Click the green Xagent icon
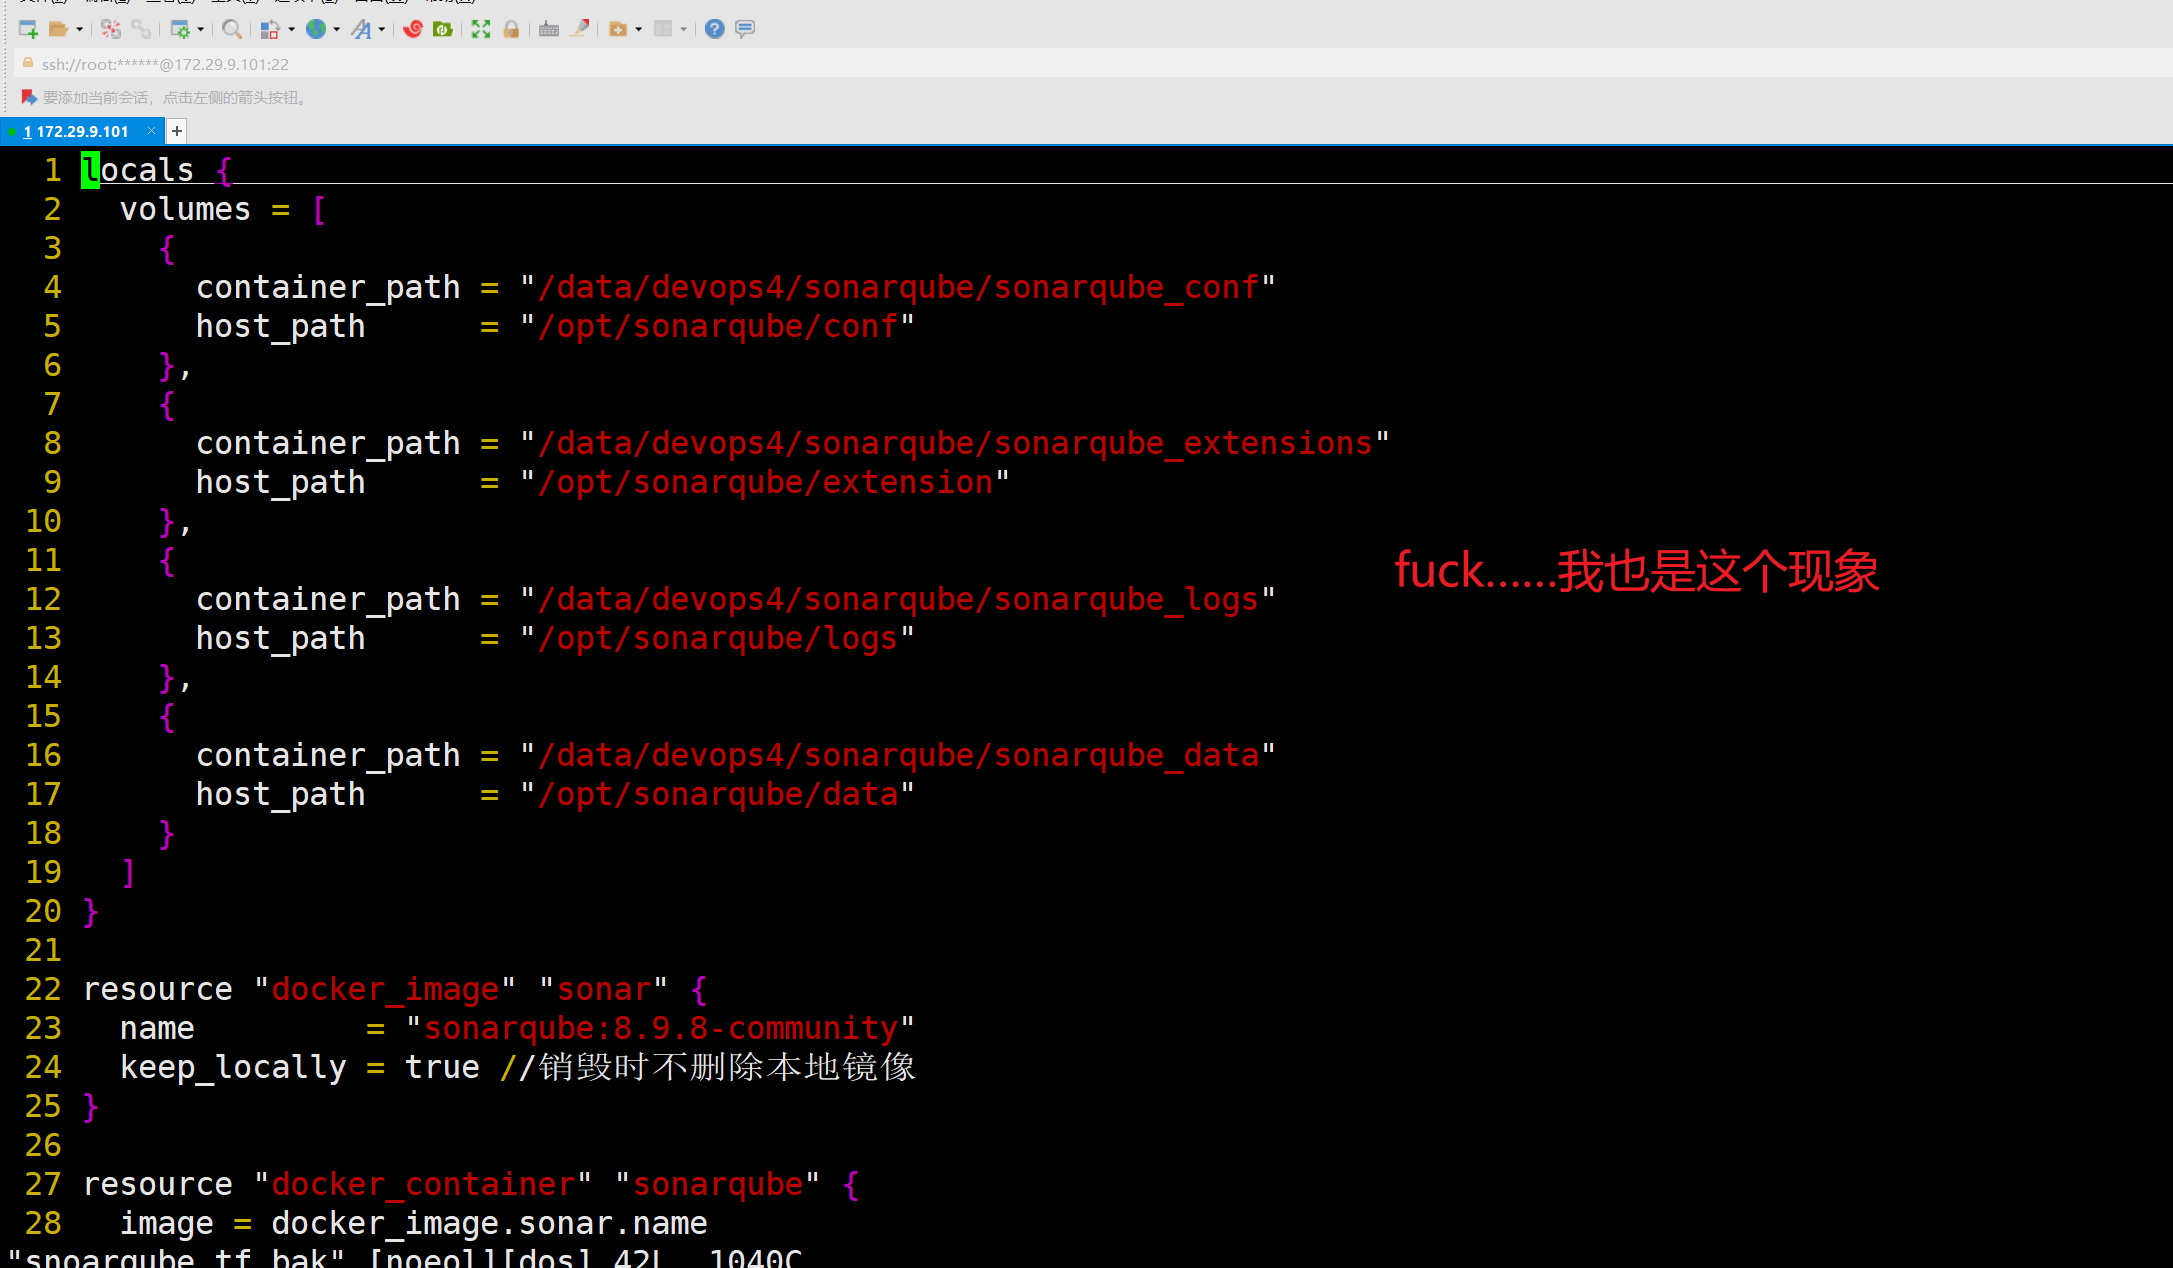 point(442,29)
